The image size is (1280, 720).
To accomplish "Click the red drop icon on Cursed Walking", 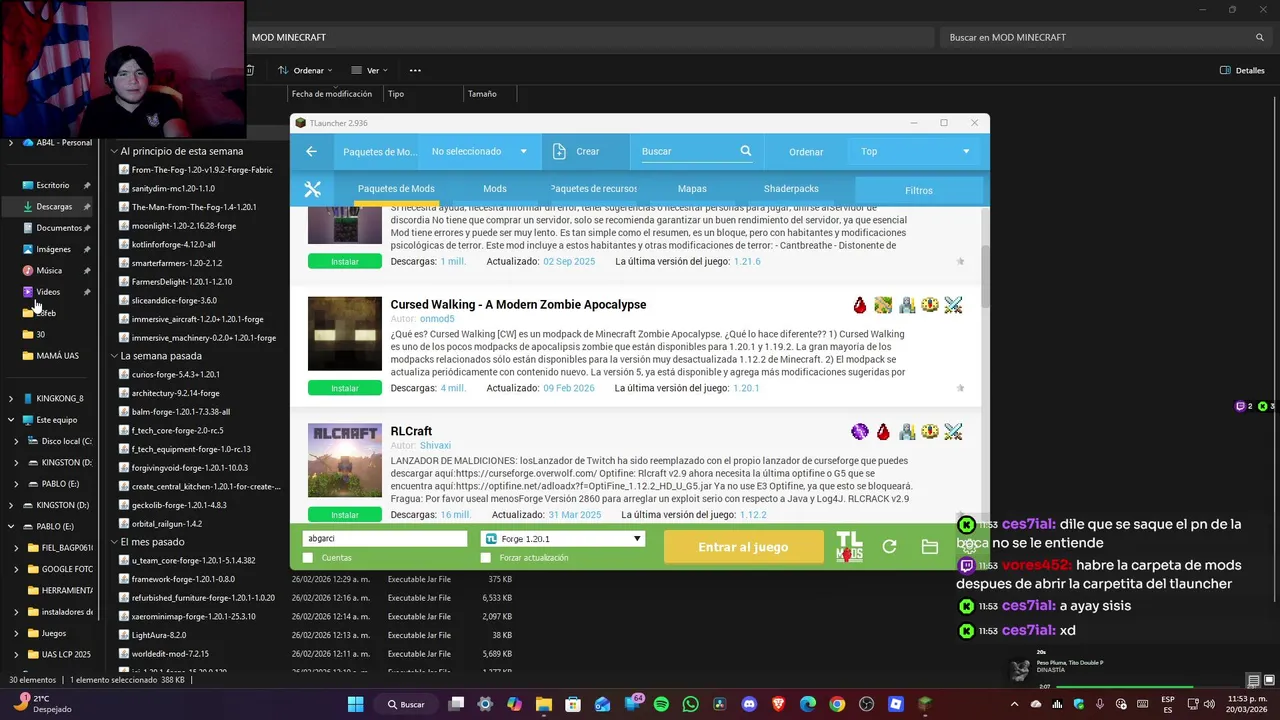I will pos(859,305).
